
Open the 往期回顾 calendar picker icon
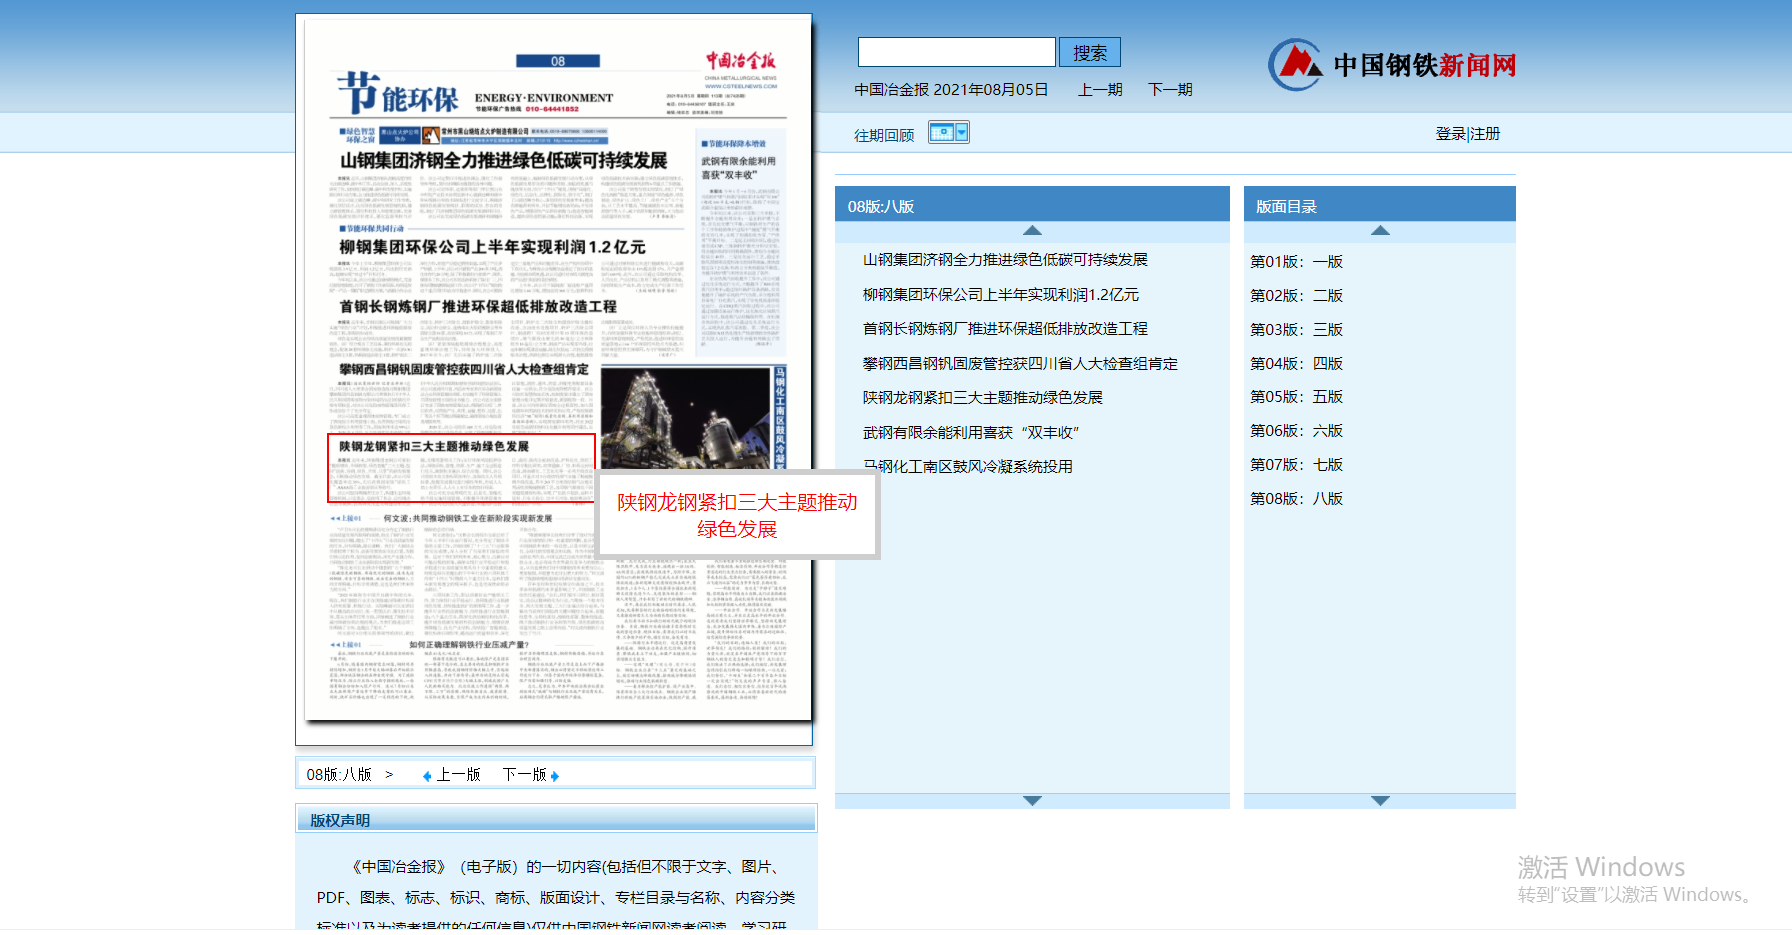948,132
